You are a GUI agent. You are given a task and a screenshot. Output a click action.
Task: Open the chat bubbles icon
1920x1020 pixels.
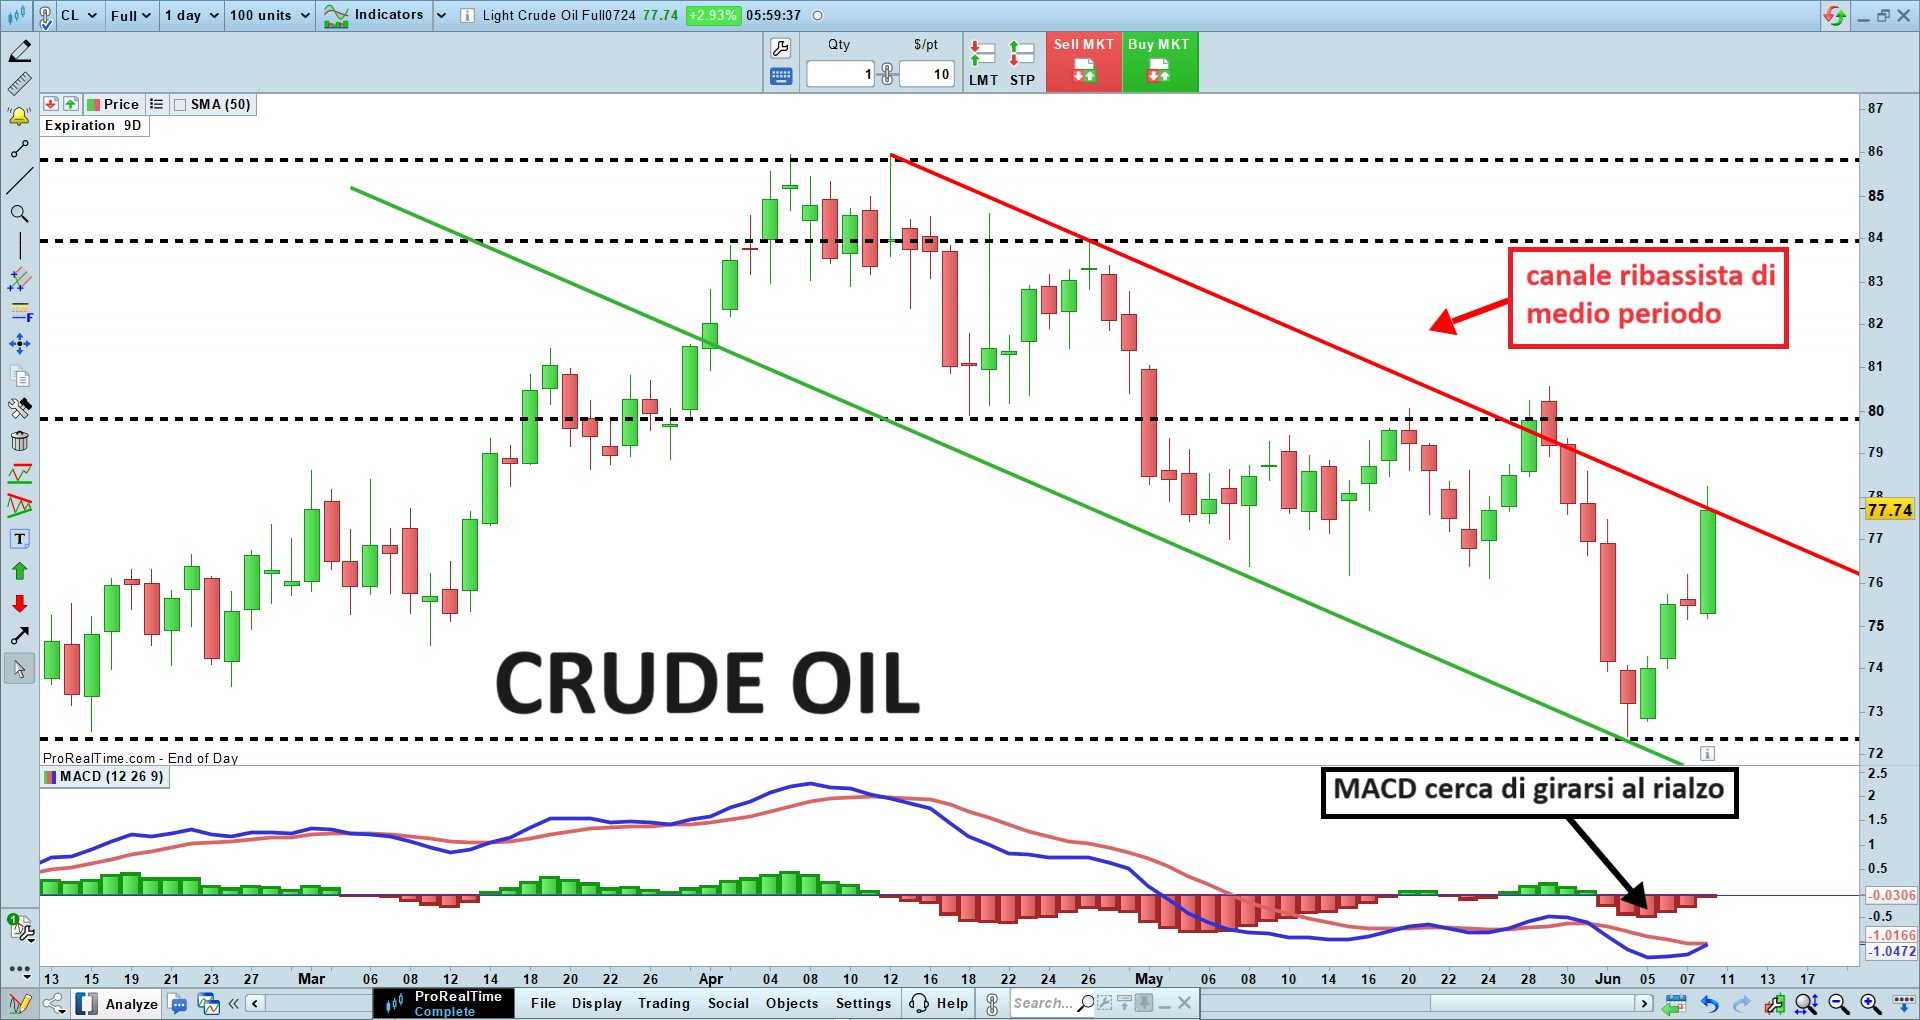178,1003
